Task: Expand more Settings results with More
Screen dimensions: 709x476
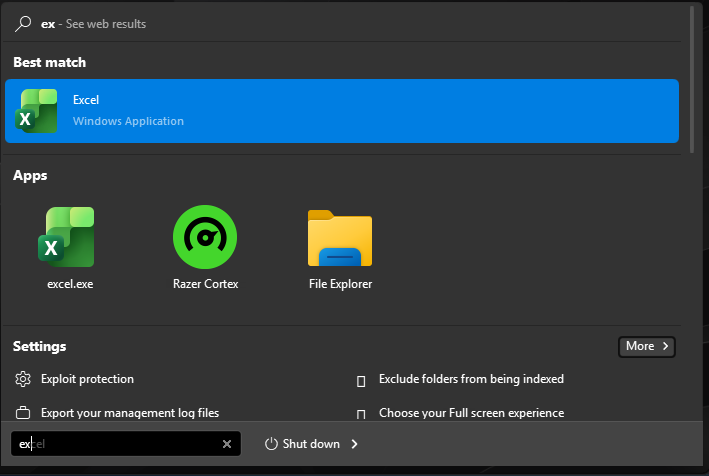Action: pyautogui.click(x=647, y=346)
